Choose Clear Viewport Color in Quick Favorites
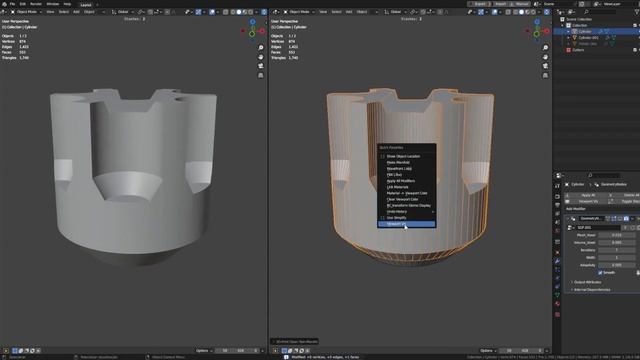This screenshot has height=360, width=640. [x=402, y=199]
